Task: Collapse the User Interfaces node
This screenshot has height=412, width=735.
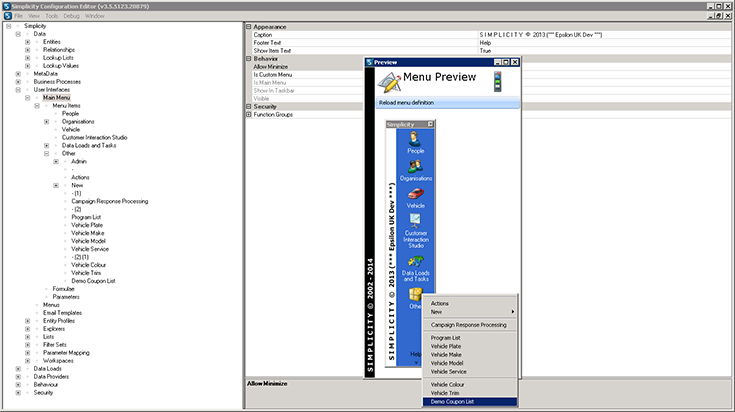Action: [x=18, y=90]
